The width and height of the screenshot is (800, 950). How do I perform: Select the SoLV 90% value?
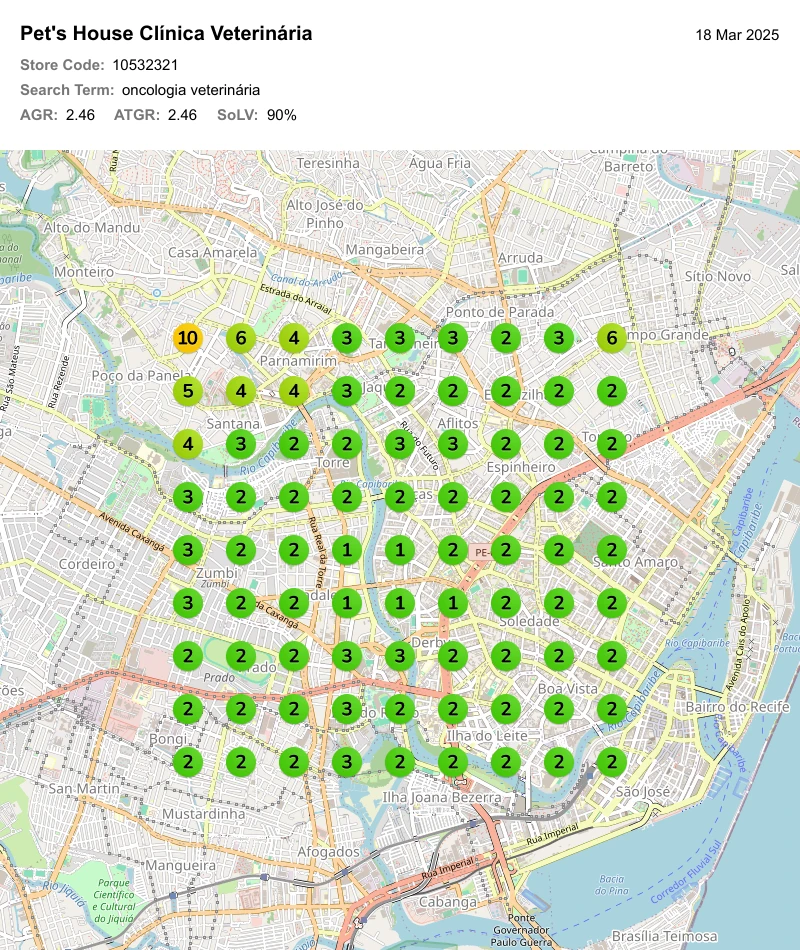[x=282, y=115]
